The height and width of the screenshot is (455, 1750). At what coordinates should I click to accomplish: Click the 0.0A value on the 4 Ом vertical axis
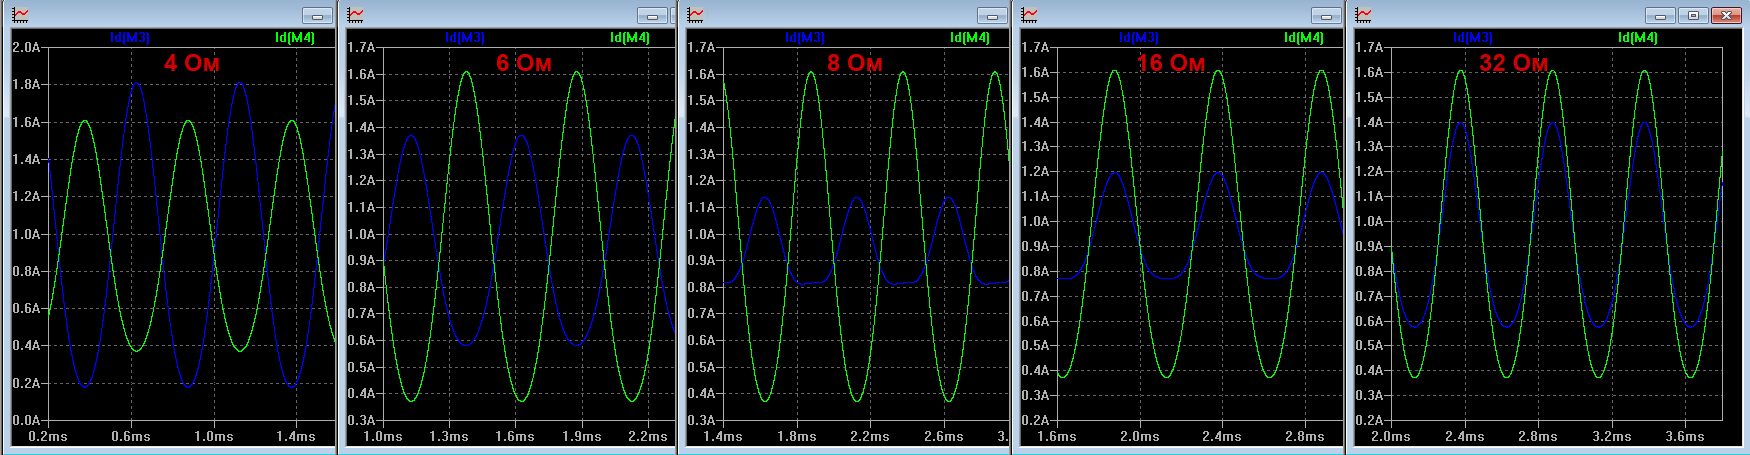point(27,420)
